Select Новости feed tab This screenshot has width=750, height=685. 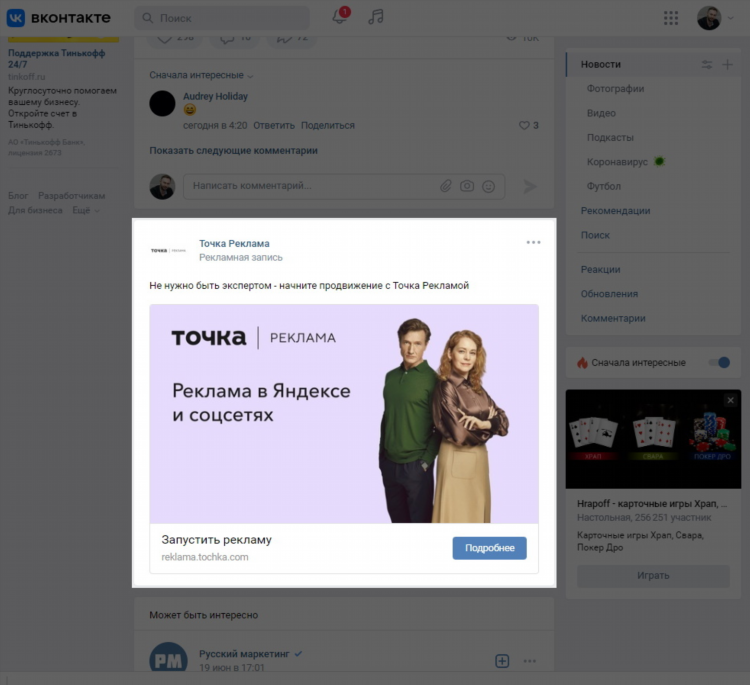601,65
